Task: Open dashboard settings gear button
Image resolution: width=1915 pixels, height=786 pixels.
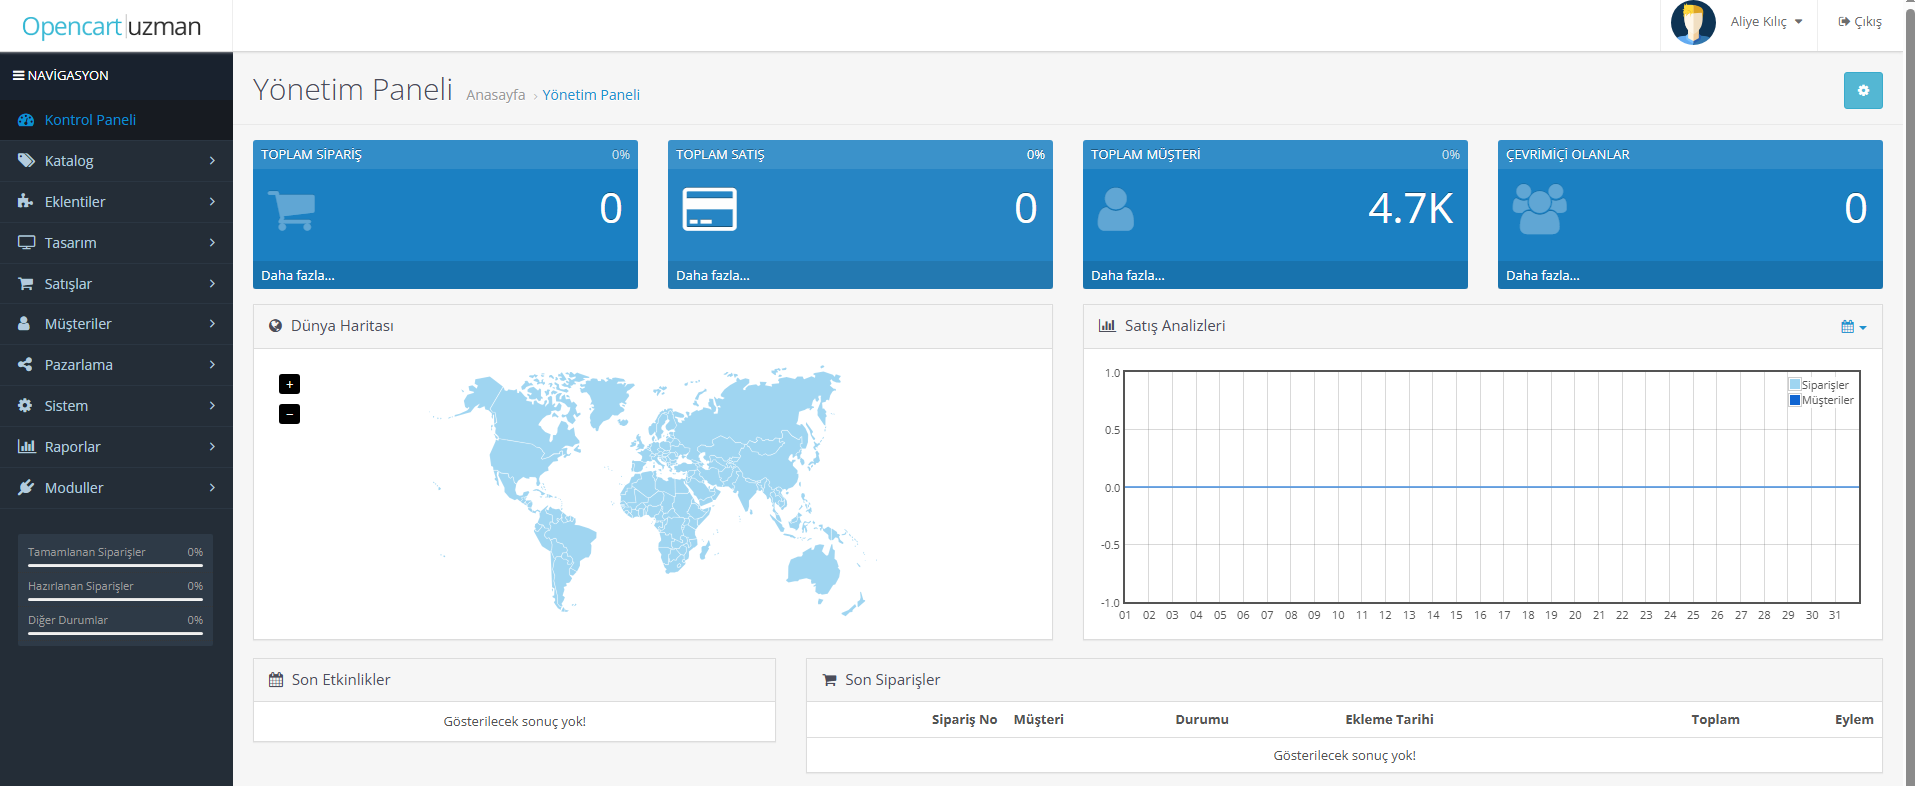Action: pos(1863,91)
